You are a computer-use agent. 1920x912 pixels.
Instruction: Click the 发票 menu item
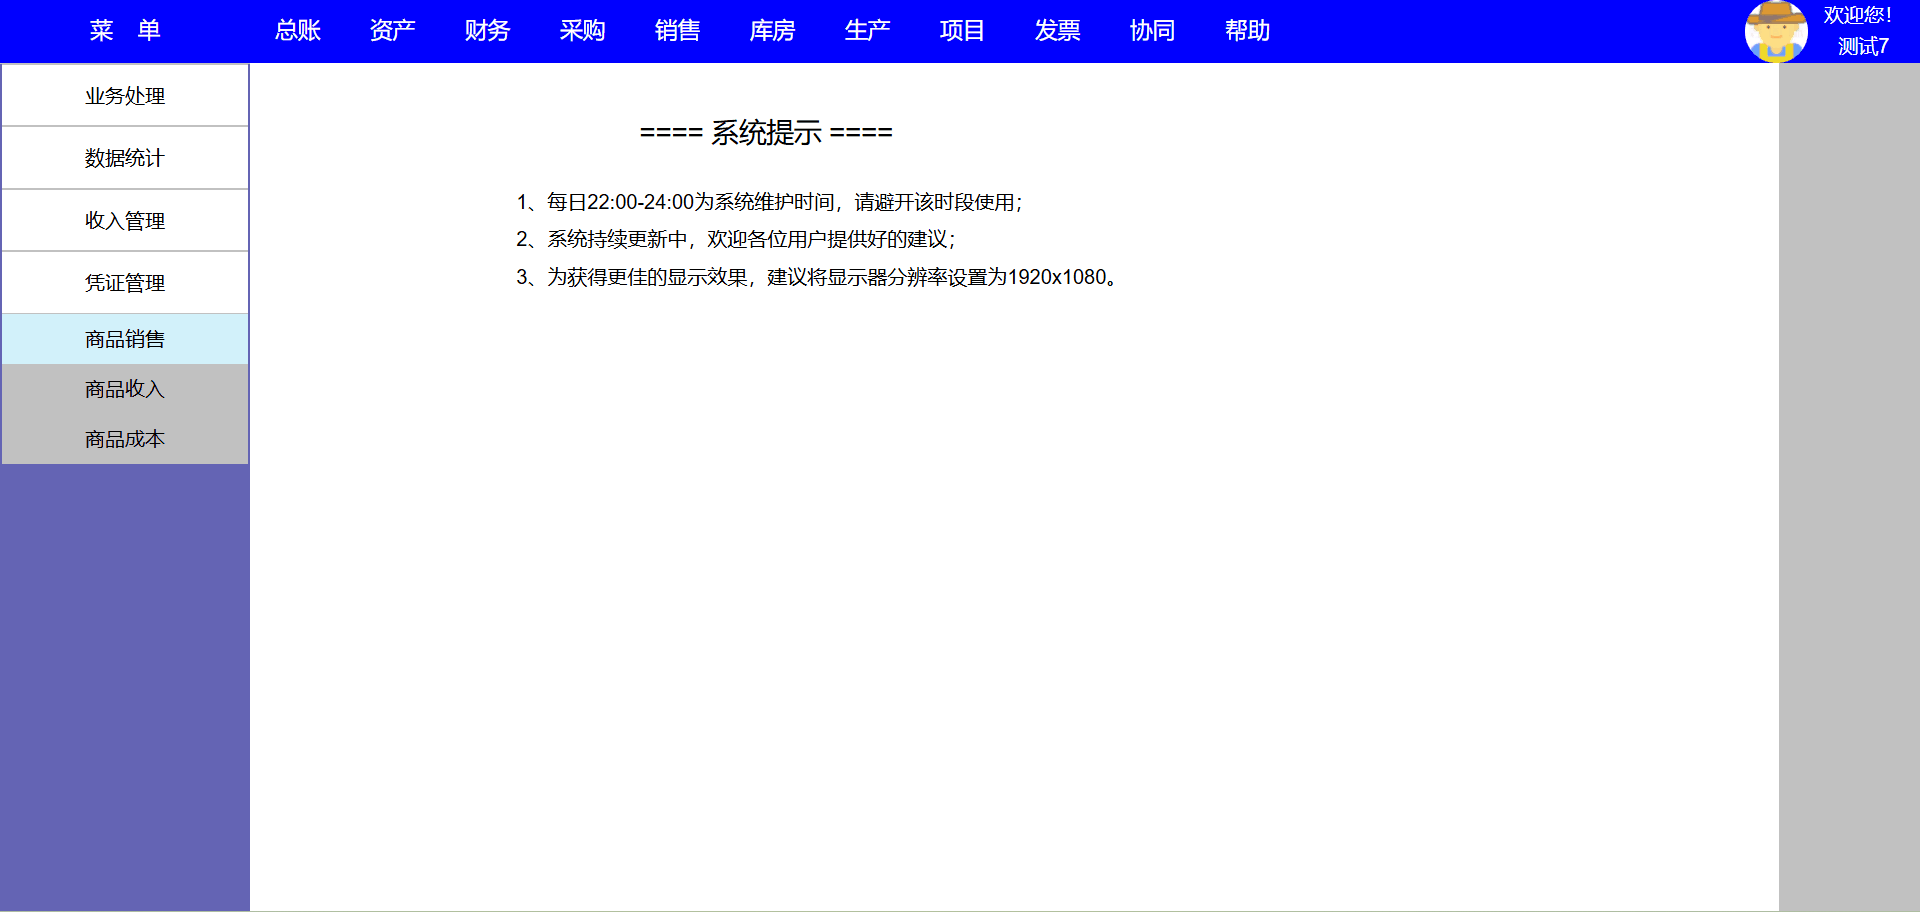click(x=1057, y=31)
